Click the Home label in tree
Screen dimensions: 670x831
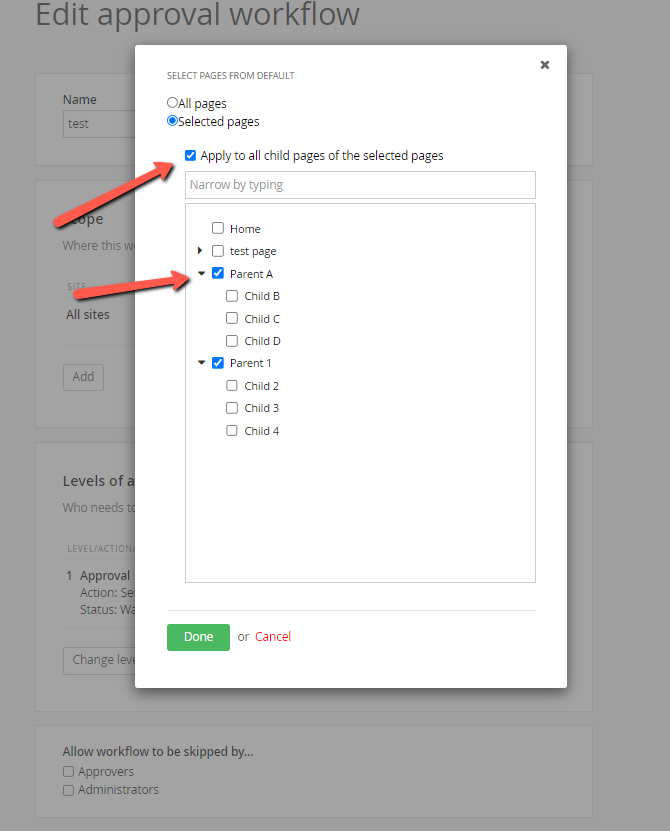coord(245,229)
